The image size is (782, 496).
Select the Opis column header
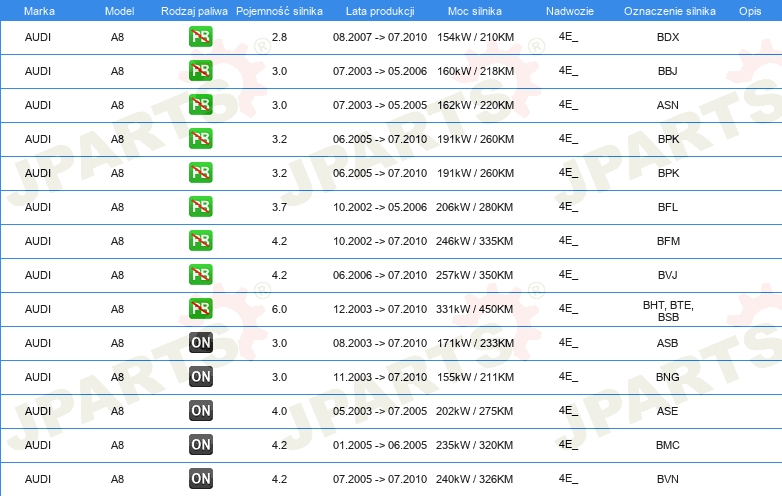[750, 11]
